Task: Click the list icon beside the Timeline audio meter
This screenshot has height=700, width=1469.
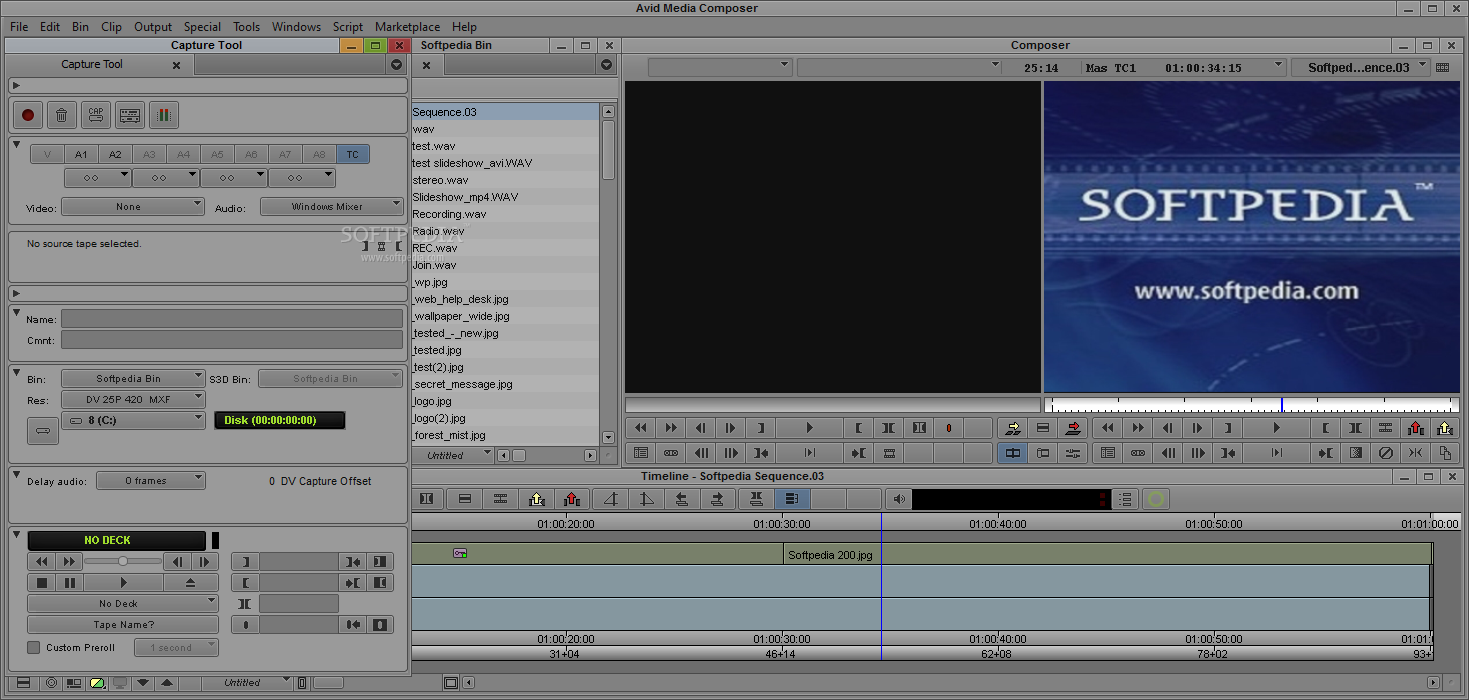Action: pos(1126,498)
